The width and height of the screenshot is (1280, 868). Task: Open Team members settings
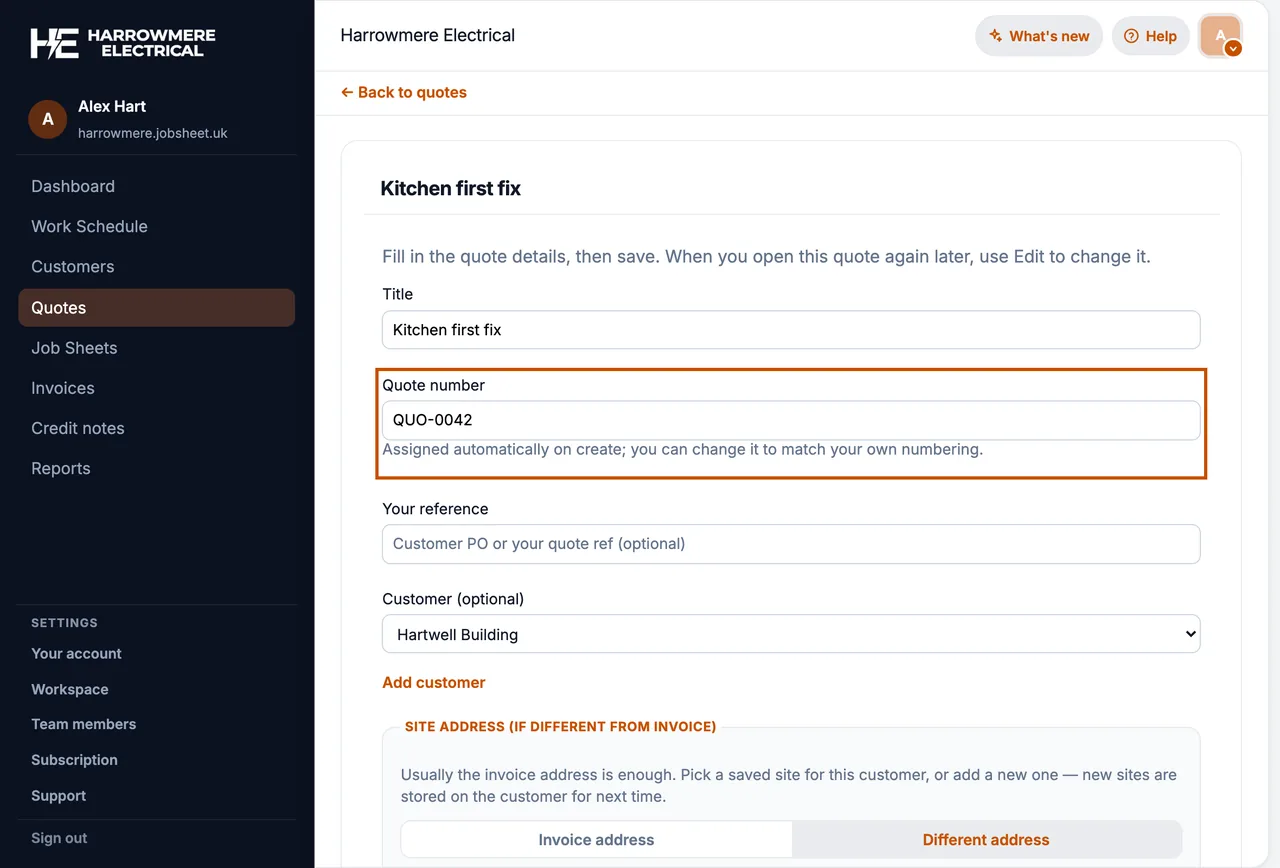(84, 724)
